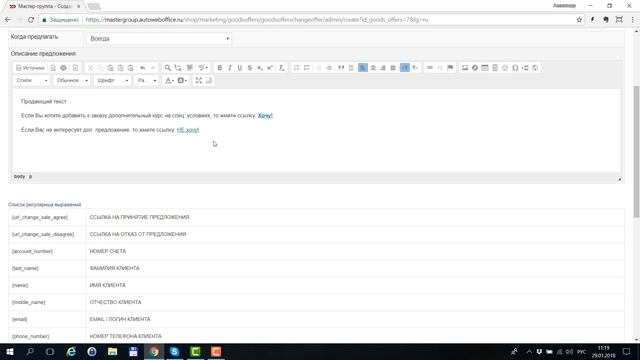Click the Block Quote icon

341,68
